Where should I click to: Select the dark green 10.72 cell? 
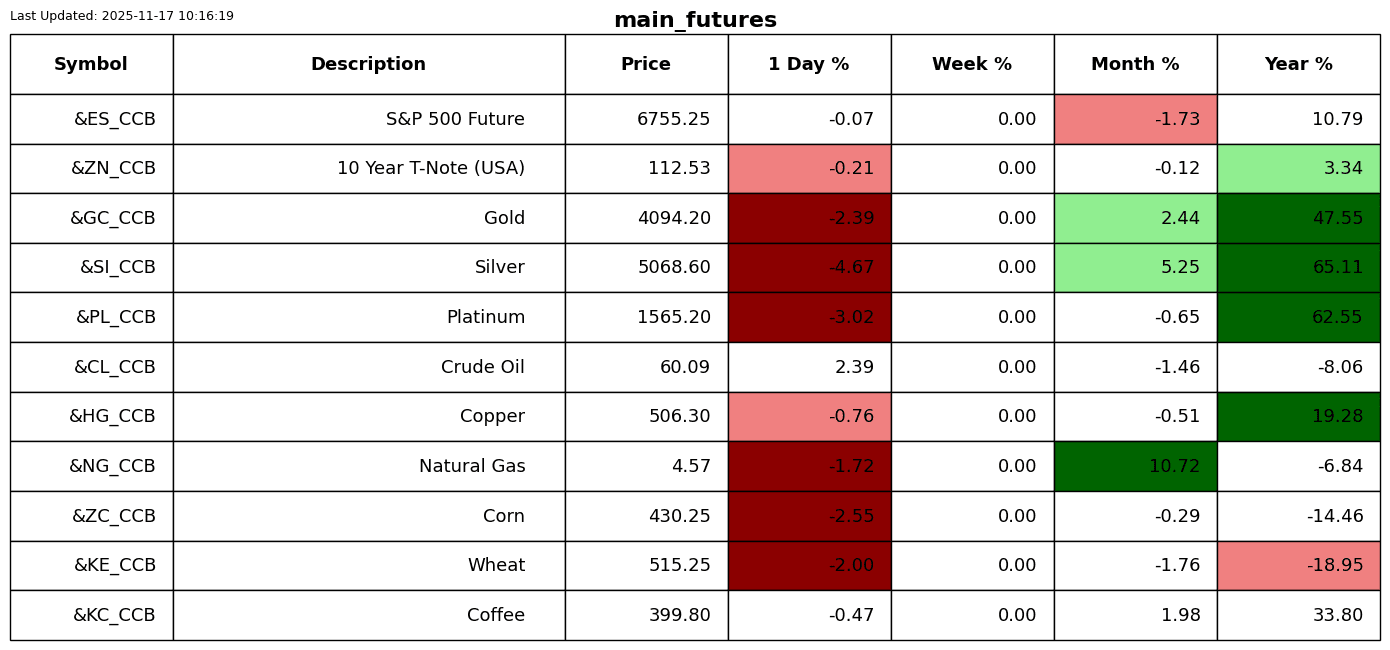1135,467
